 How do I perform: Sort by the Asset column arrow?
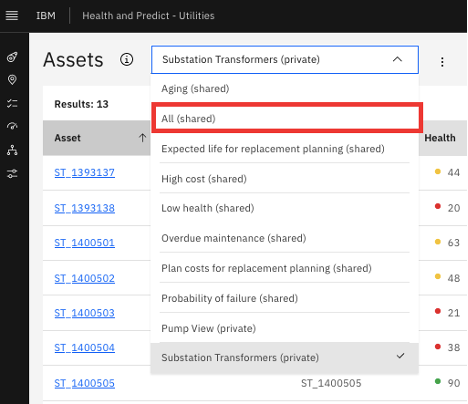142,138
